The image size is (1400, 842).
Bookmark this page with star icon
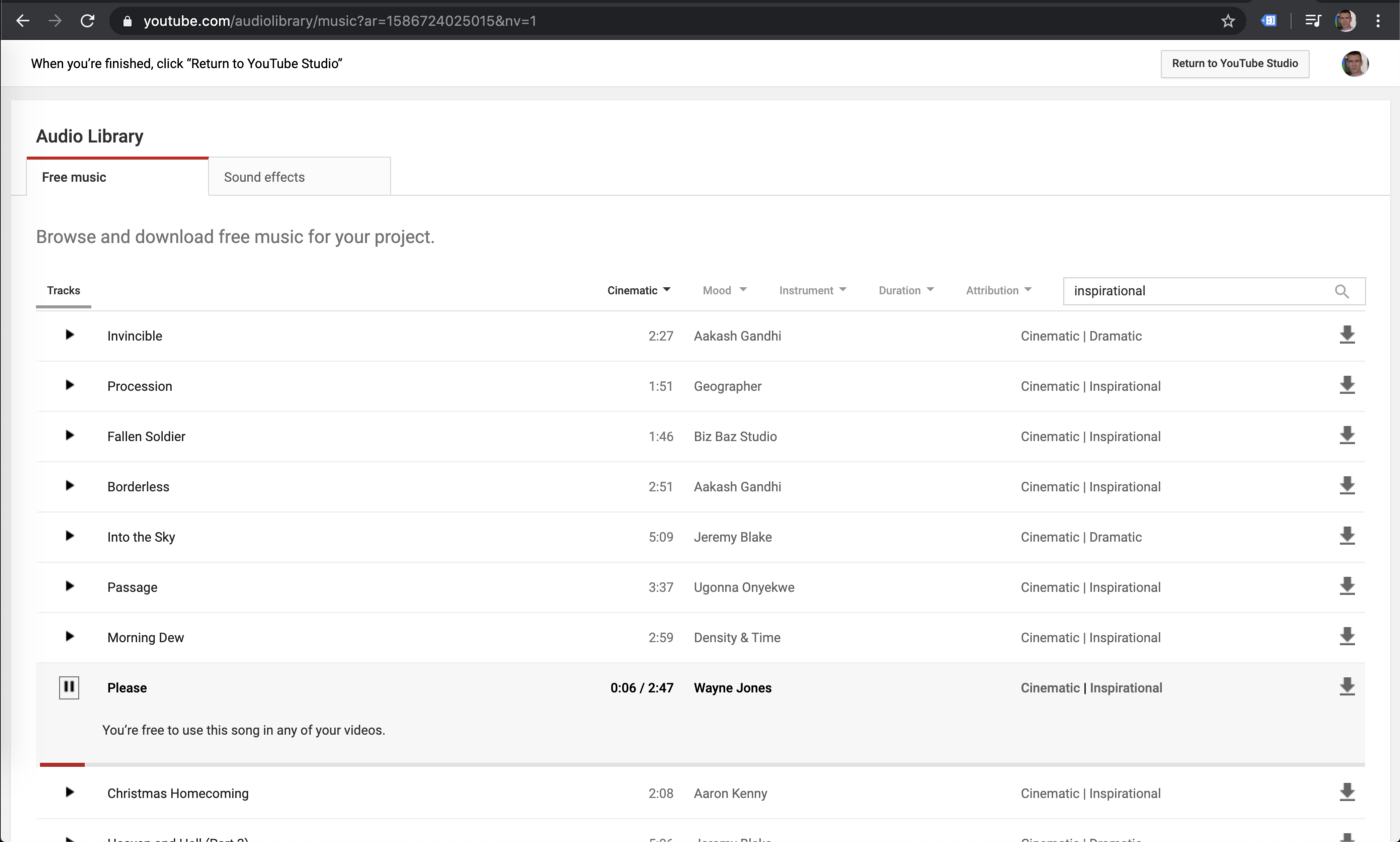[1228, 20]
